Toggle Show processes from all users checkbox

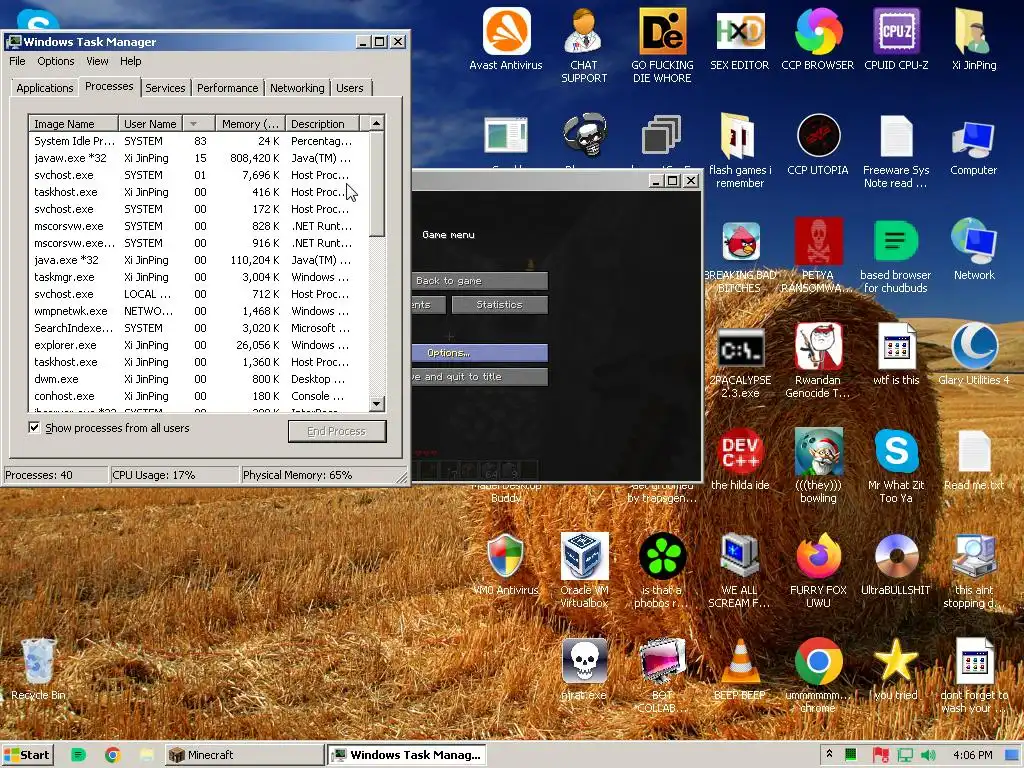tap(34, 428)
